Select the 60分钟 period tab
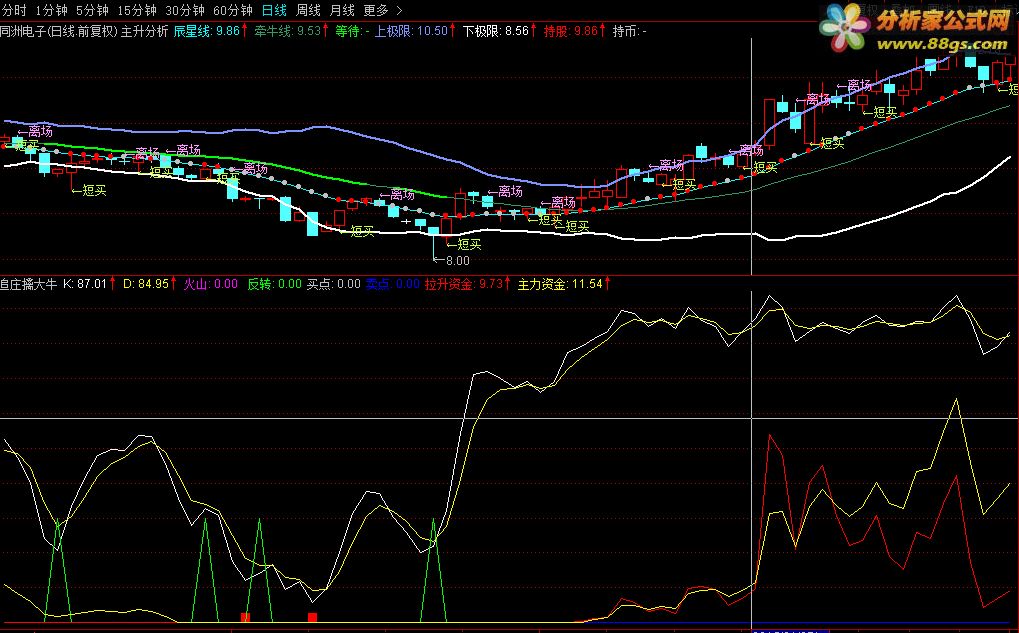Viewport: 1019px width, 633px height. click(233, 10)
